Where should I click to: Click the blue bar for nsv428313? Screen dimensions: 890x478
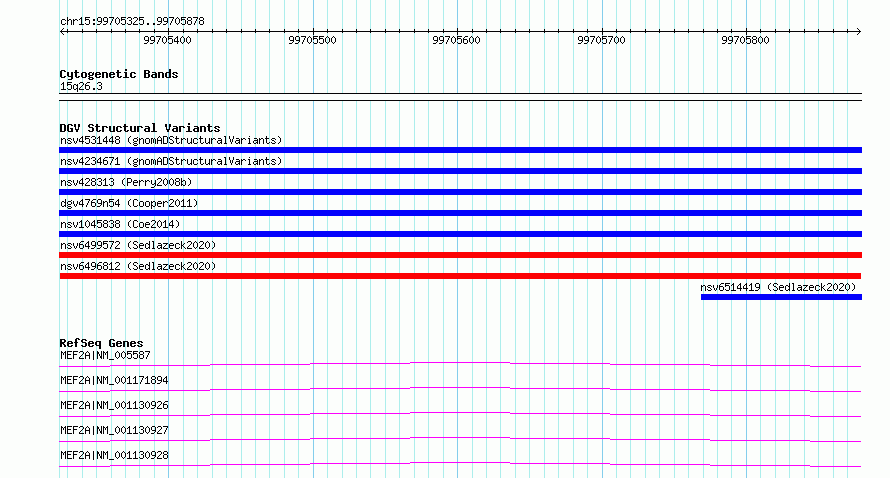click(460, 192)
